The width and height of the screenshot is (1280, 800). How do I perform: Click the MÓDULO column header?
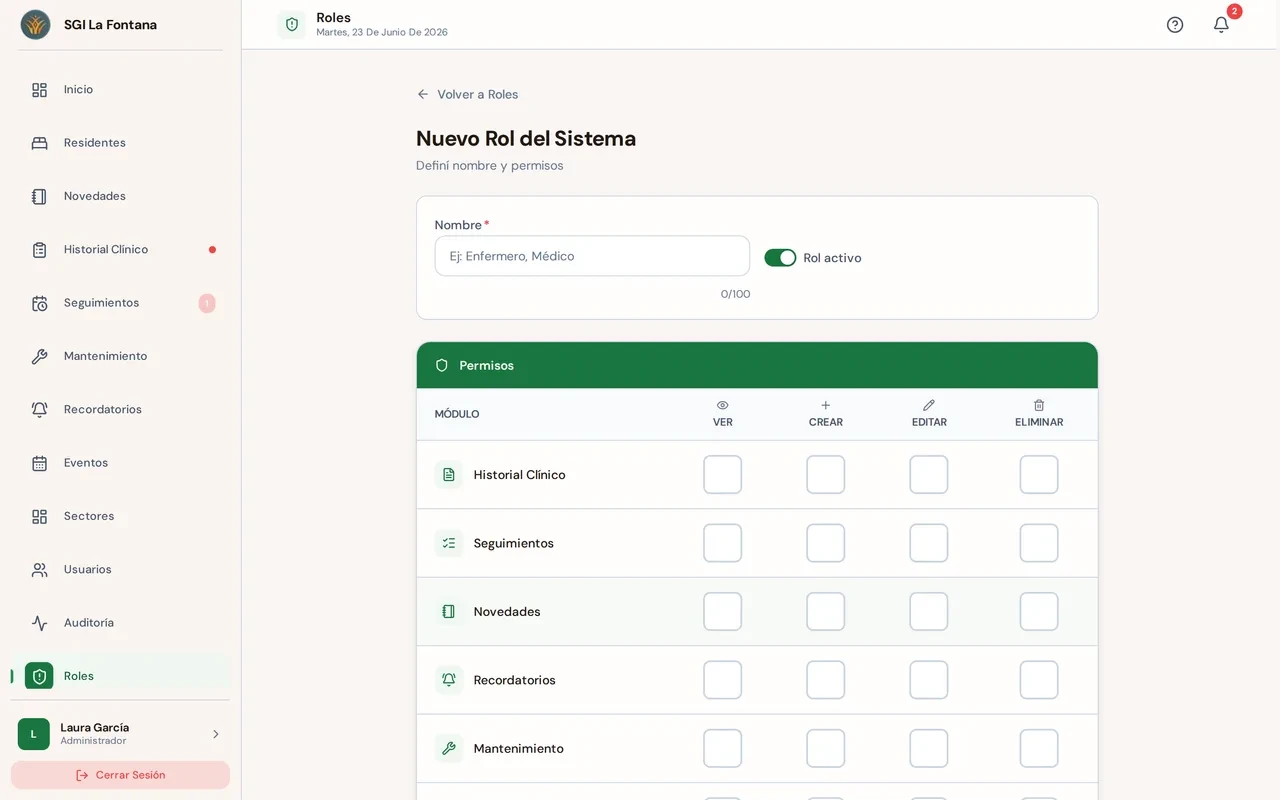tap(457, 414)
